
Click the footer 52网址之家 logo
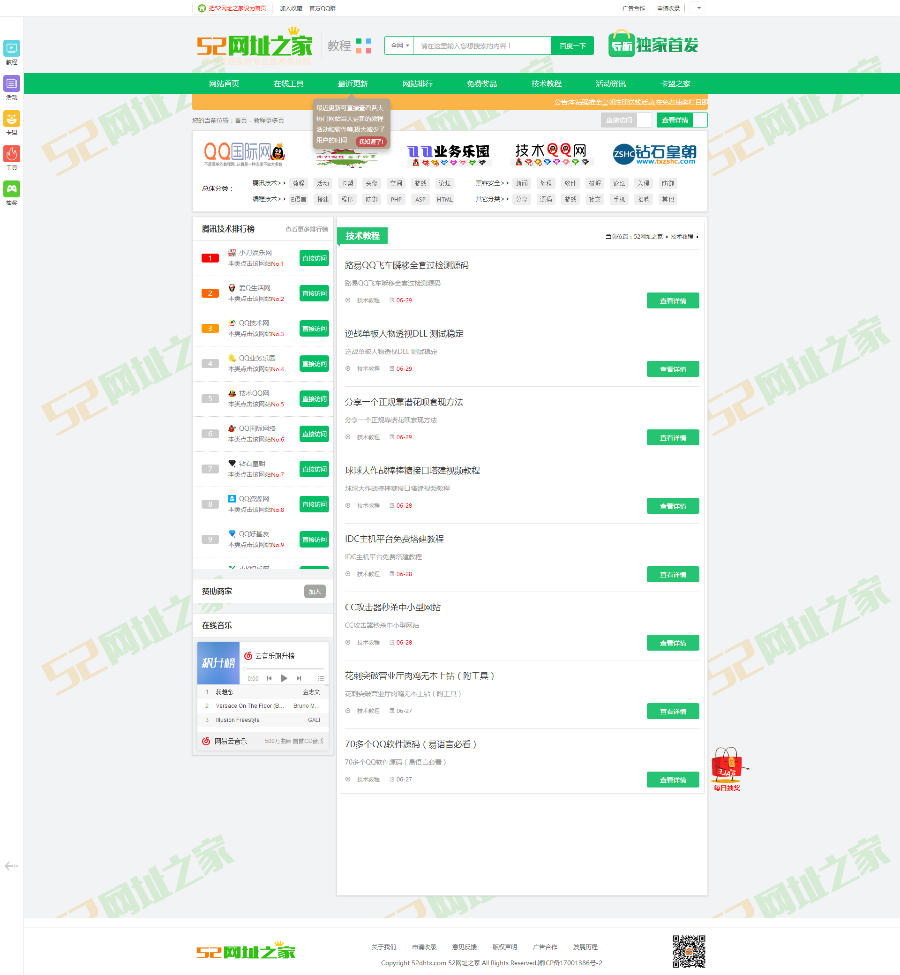246,951
